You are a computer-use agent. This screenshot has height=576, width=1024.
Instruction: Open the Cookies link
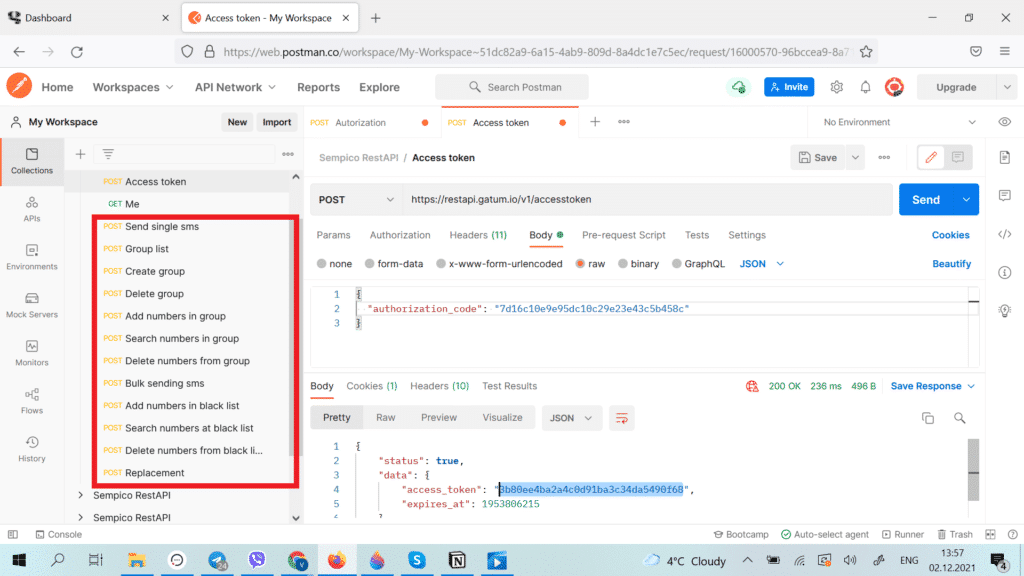(950, 235)
